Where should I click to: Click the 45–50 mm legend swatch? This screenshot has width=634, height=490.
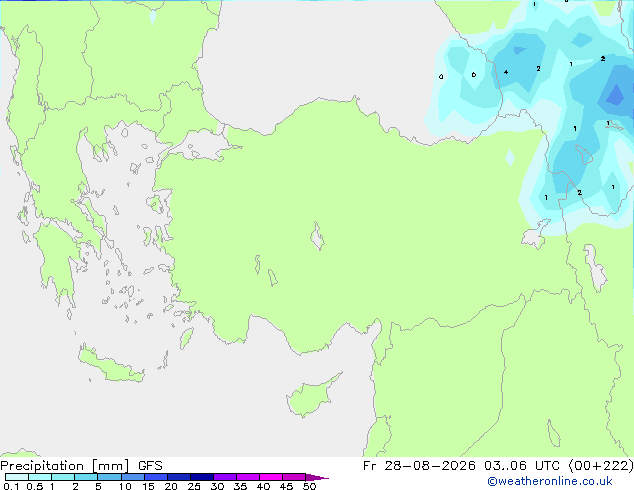(294, 477)
